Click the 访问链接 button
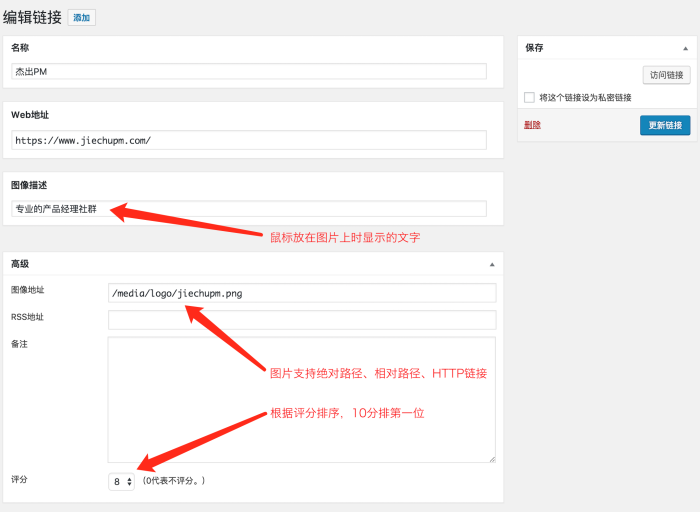The width and height of the screenshot is (700, 512). (667, 75)
